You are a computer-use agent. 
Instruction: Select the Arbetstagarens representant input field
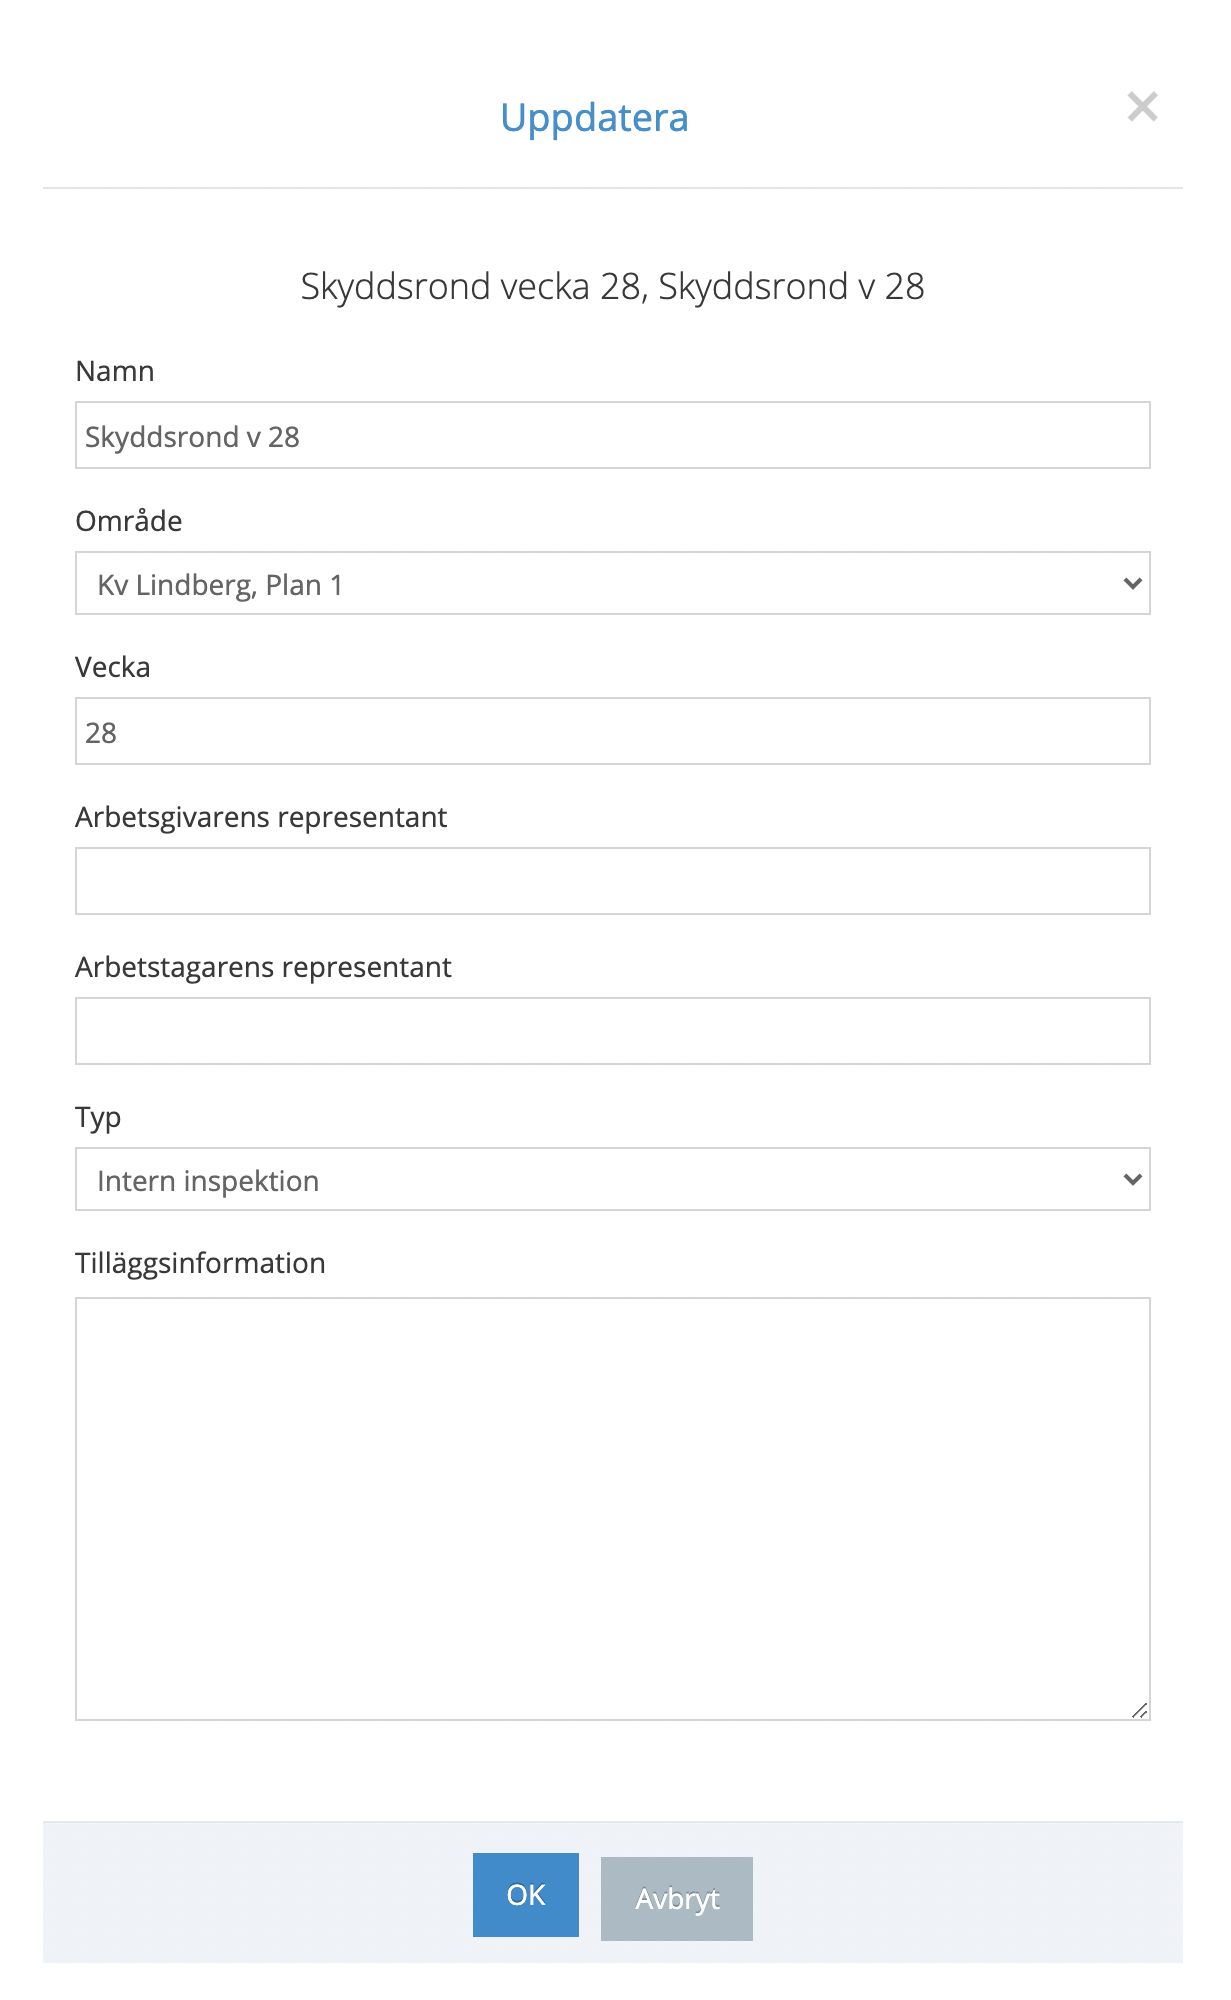point(613,1031)
